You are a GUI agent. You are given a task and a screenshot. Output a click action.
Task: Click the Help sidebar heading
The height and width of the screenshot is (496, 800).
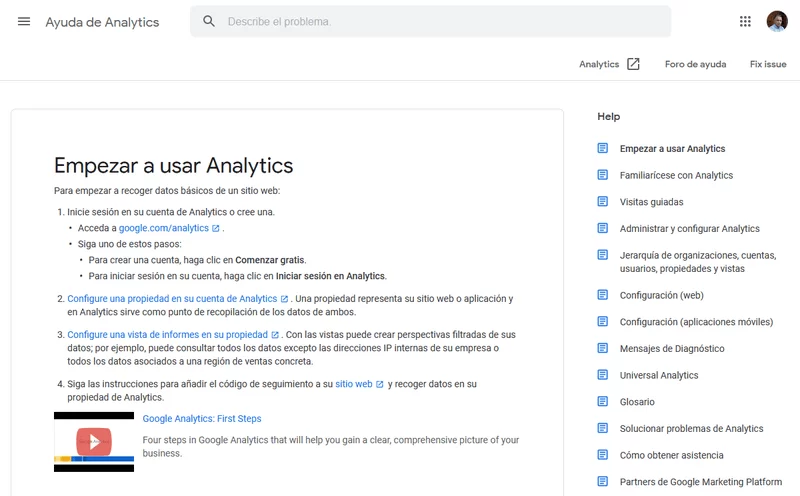[609, 116]
